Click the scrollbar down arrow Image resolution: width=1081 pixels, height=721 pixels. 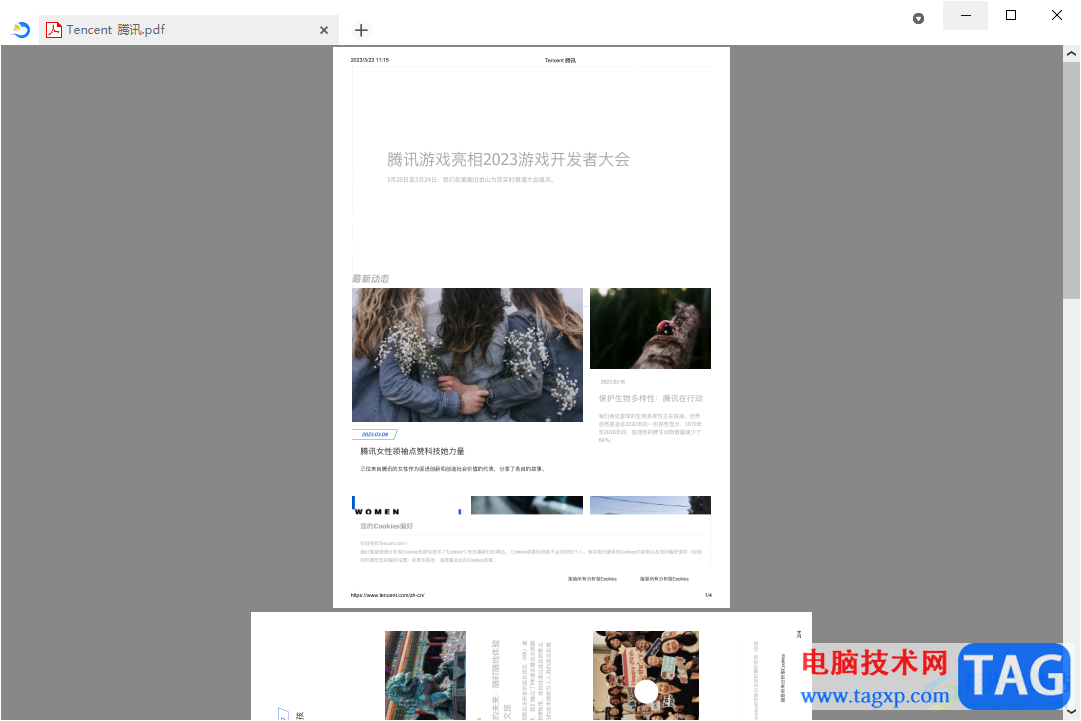(1071, 711)
